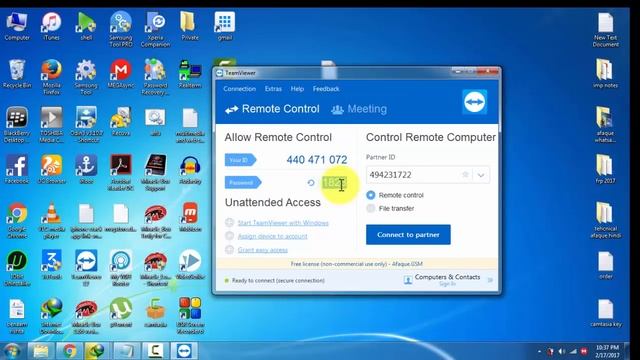The width and height of the screenshot is (640, 360).
Task: Toggle the Assign device to account status circle
Action: 229,236
